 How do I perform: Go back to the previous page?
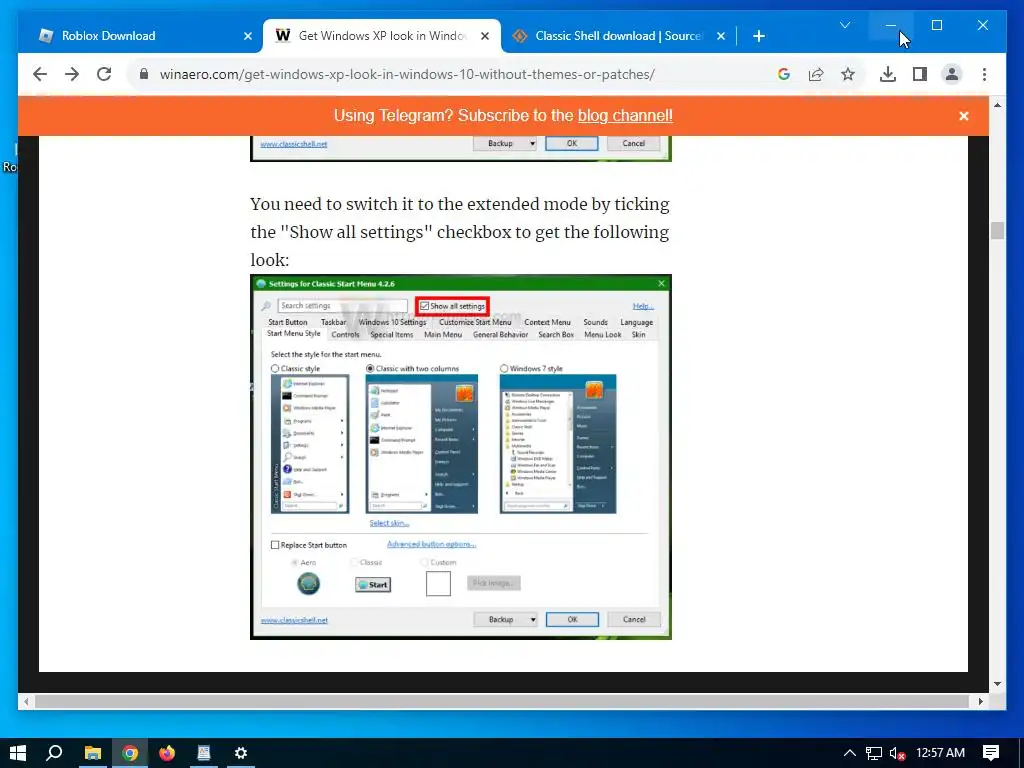tap(40, 74)
